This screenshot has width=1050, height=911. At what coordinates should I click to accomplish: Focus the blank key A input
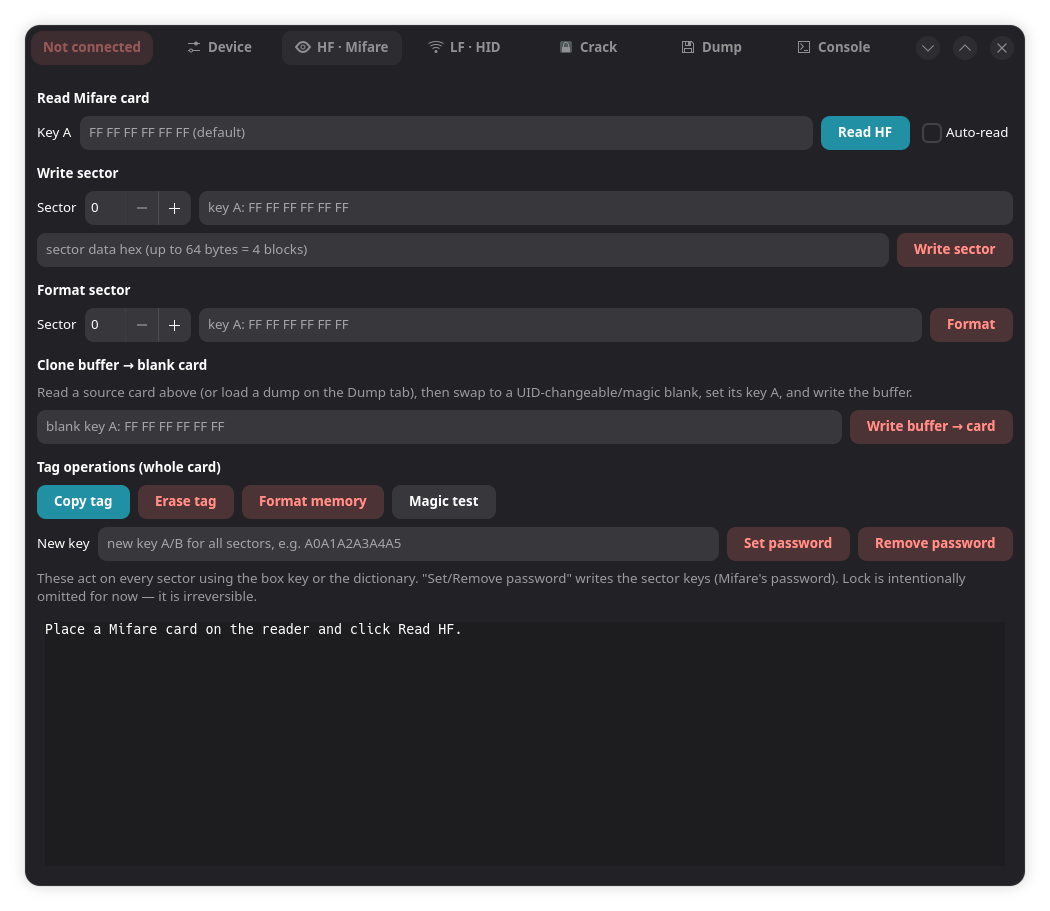coord(439,427)
